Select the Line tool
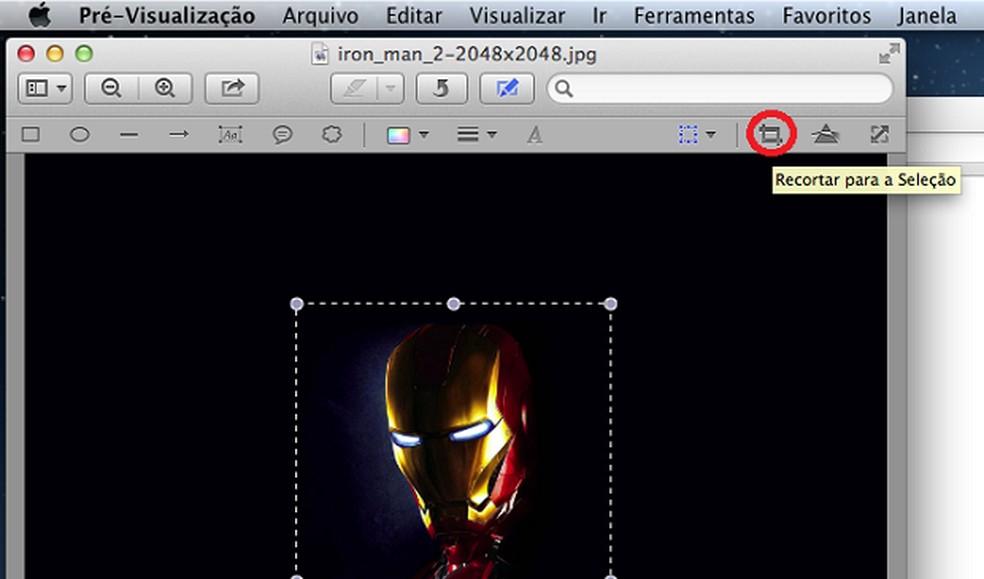Image resolution: width=984 pixels, height=579 pixels. 129,135
